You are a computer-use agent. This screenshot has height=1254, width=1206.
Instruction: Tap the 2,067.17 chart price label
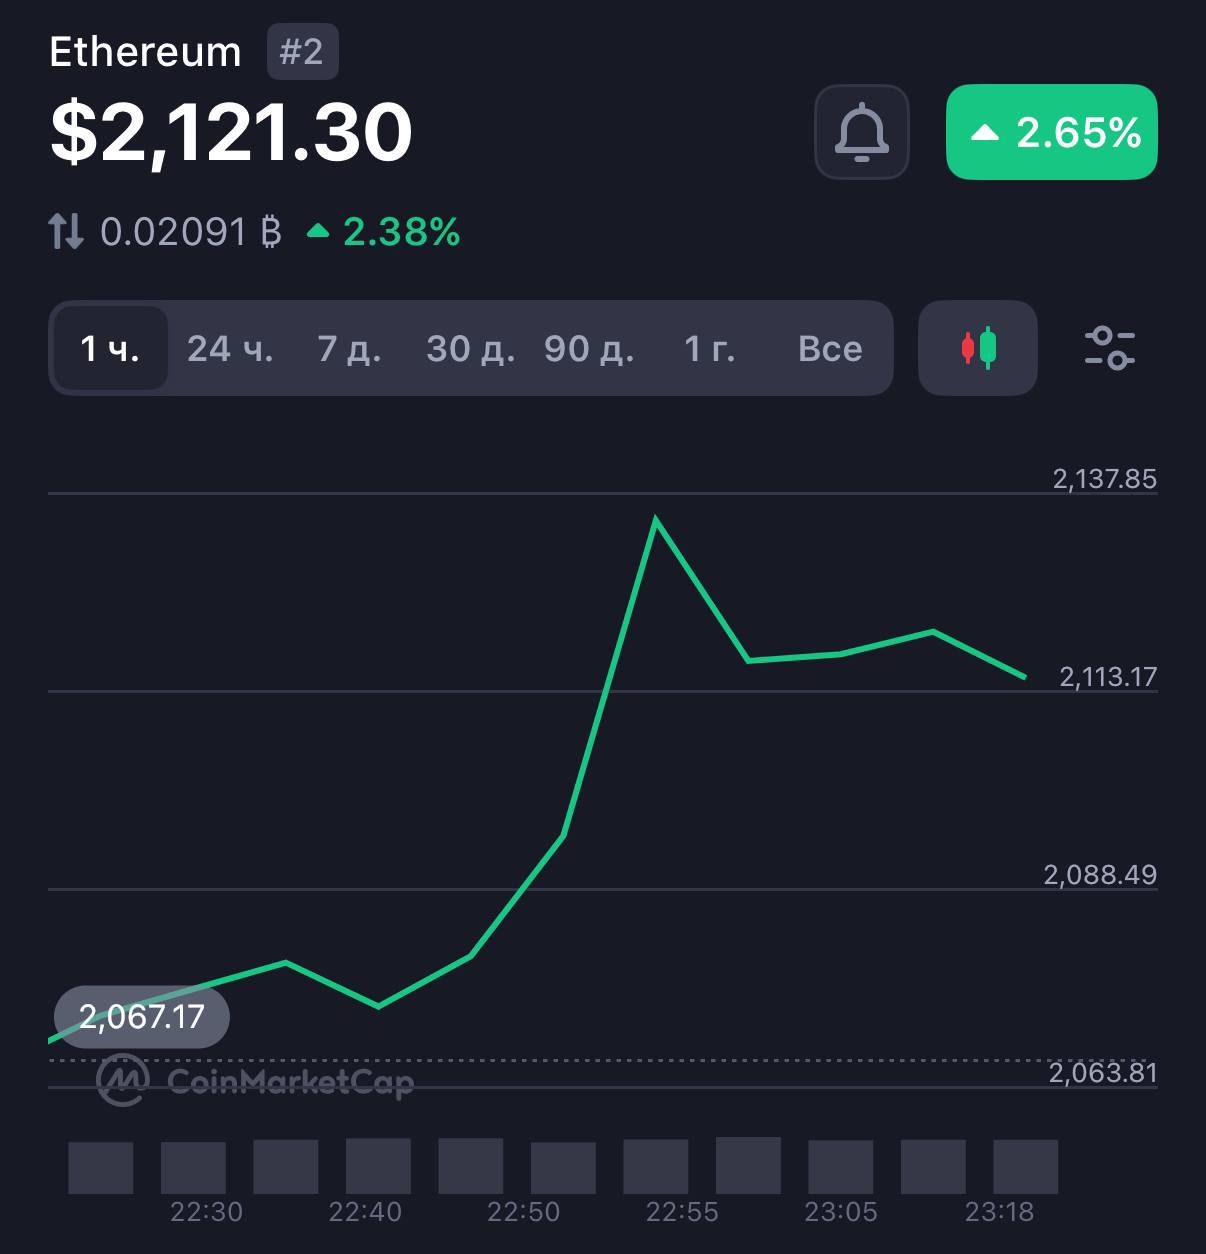click(142, 1017)
